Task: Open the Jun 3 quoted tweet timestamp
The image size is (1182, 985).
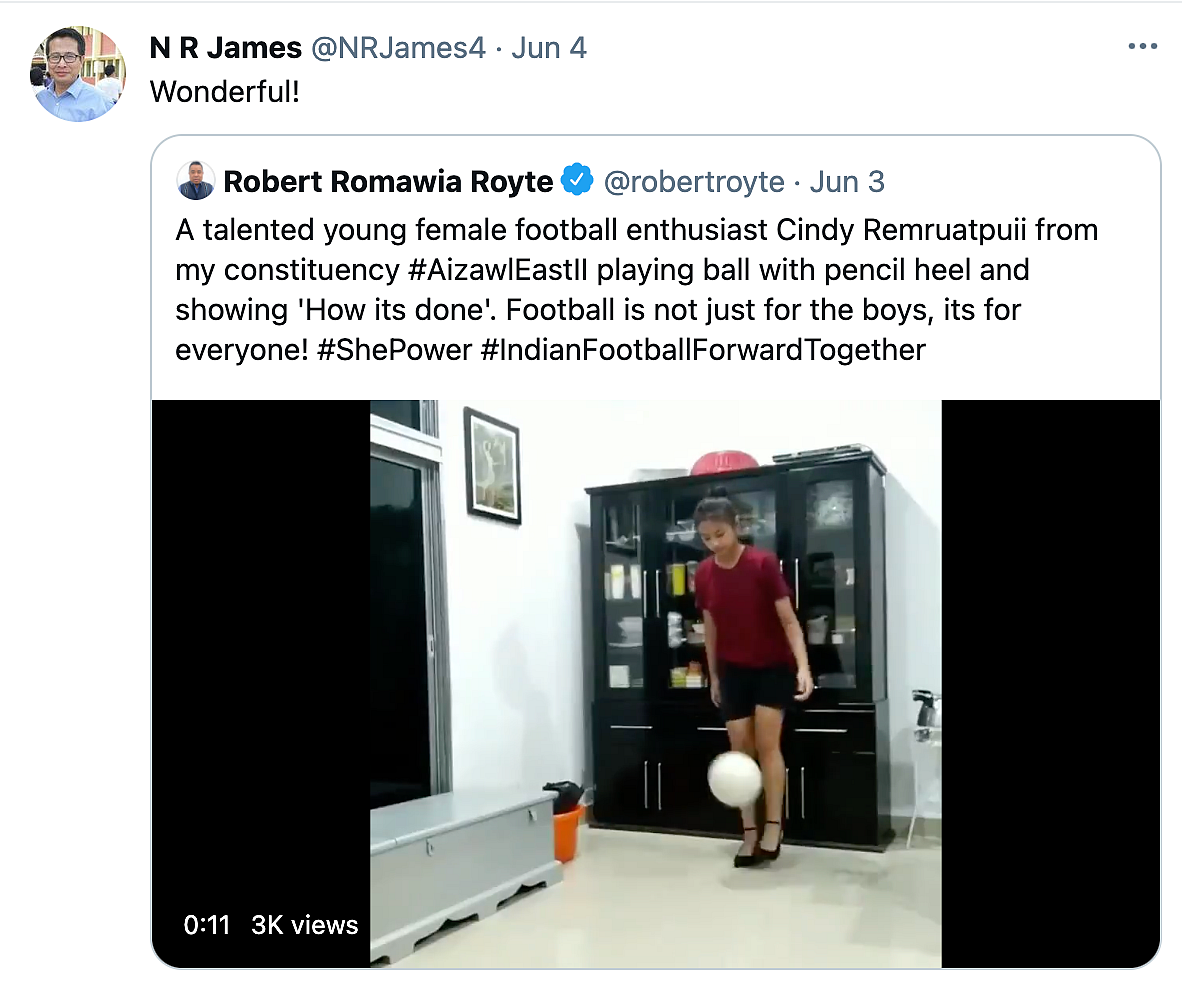Action: 847,182
